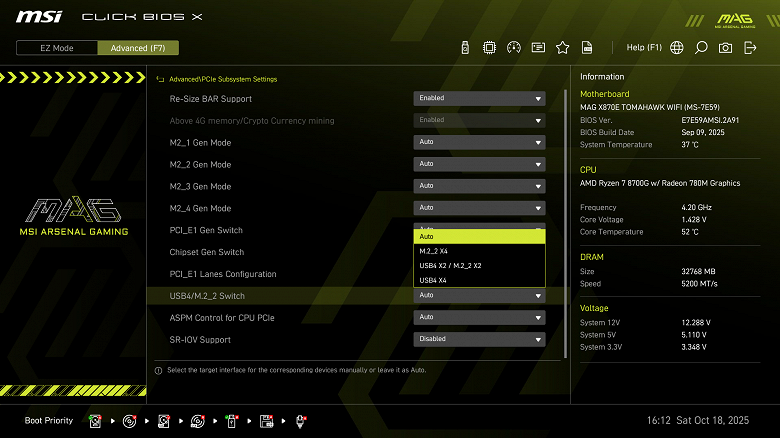Open Favorites via the star icon
The height and width of the screenshot is (438, 780).
[563, 48]
